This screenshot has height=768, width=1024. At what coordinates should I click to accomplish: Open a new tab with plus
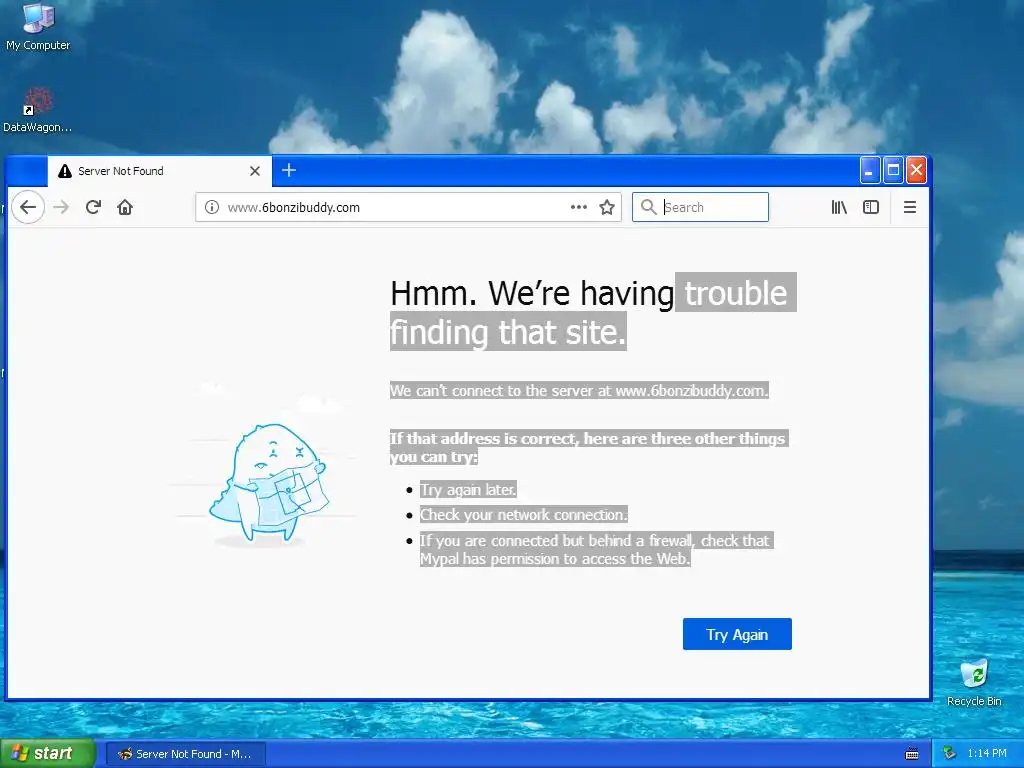[289, 170]
